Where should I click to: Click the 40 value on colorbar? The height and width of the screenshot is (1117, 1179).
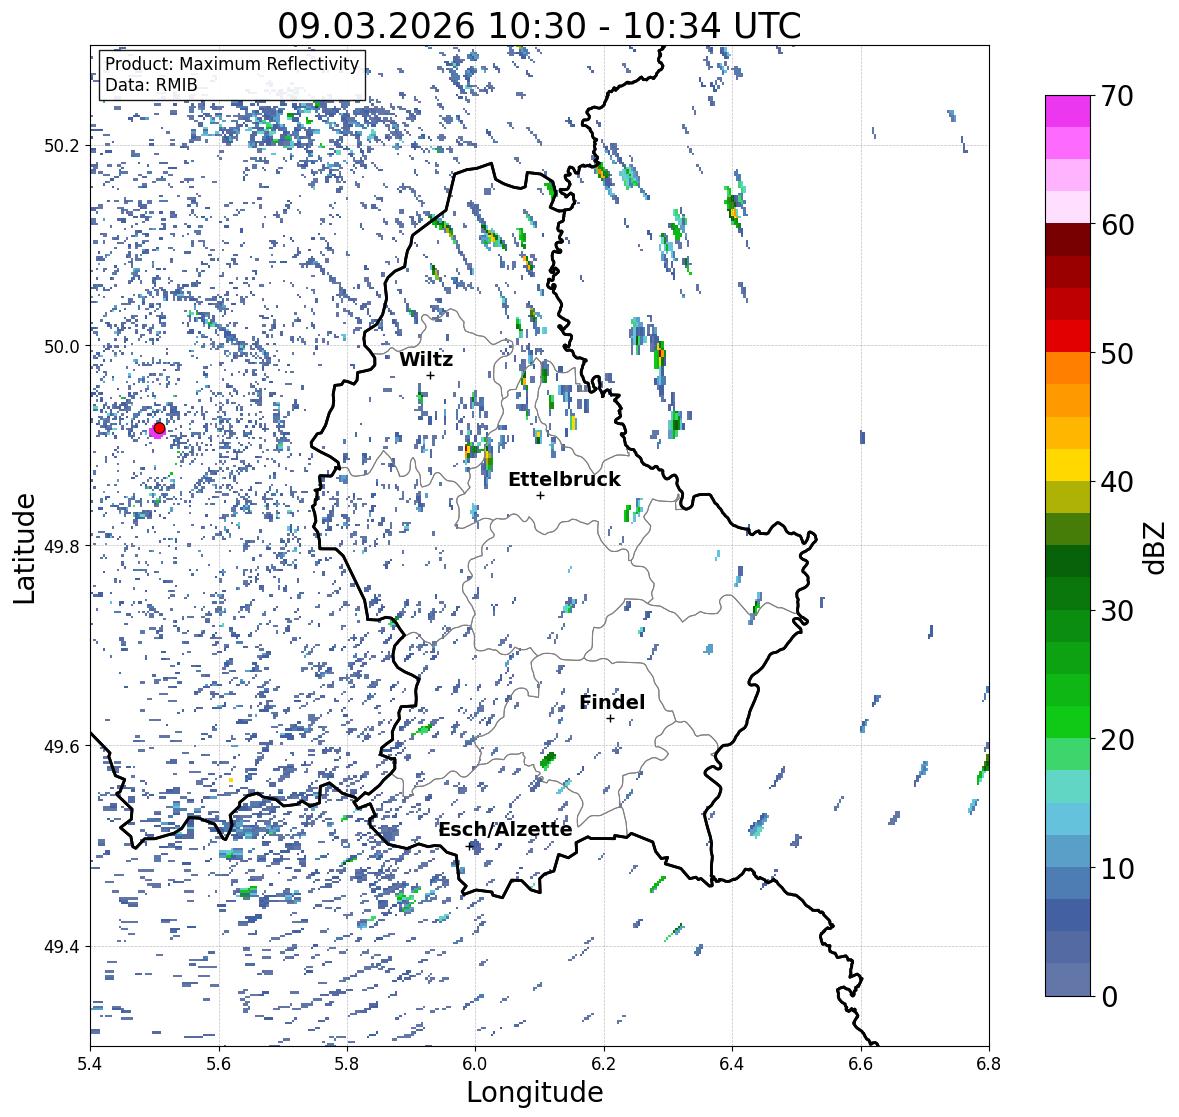(x=1117, y=482)
